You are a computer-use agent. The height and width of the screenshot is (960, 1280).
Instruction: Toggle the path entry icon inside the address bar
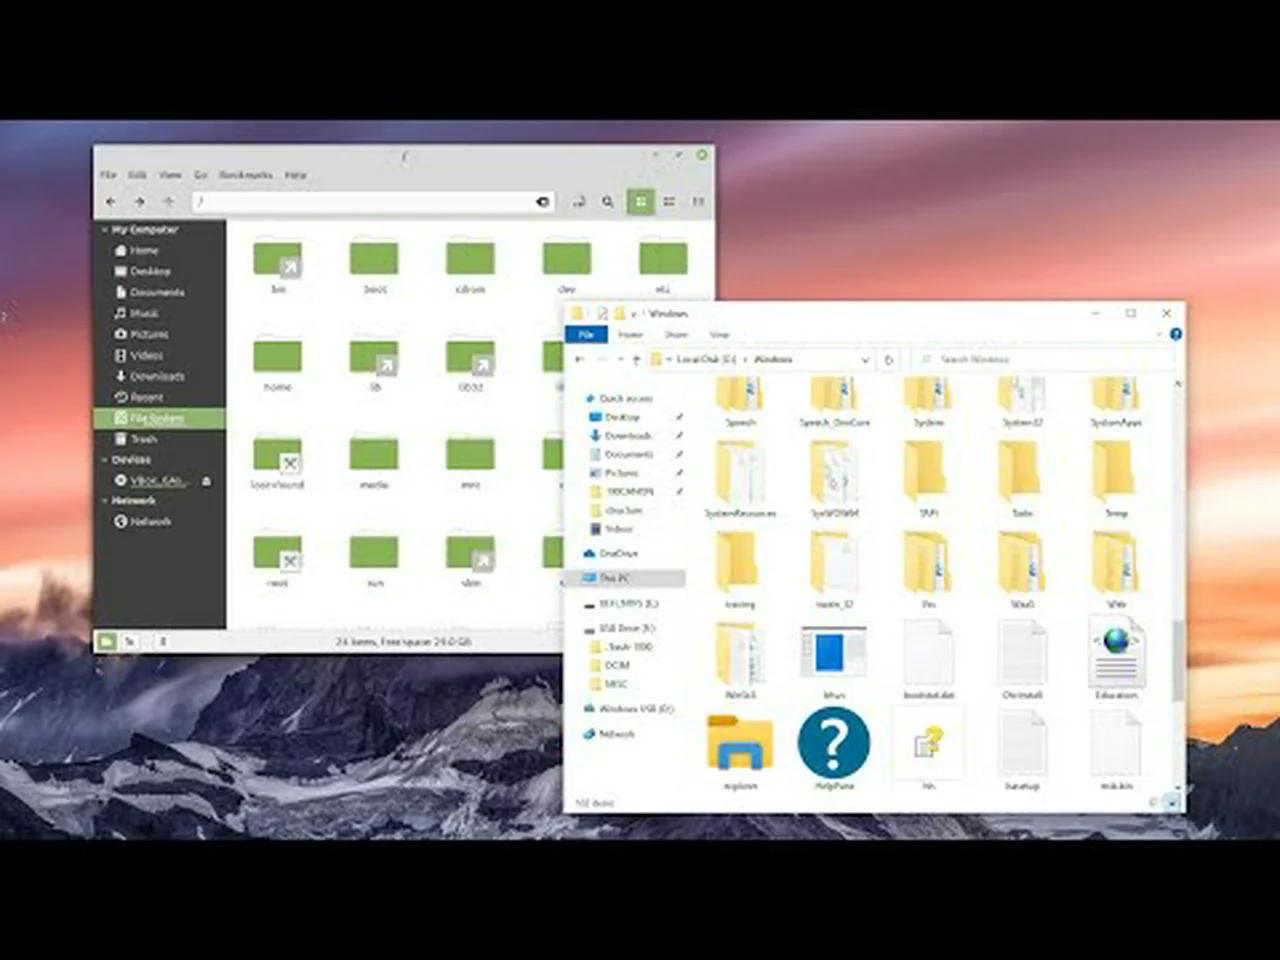coord(542,201)
